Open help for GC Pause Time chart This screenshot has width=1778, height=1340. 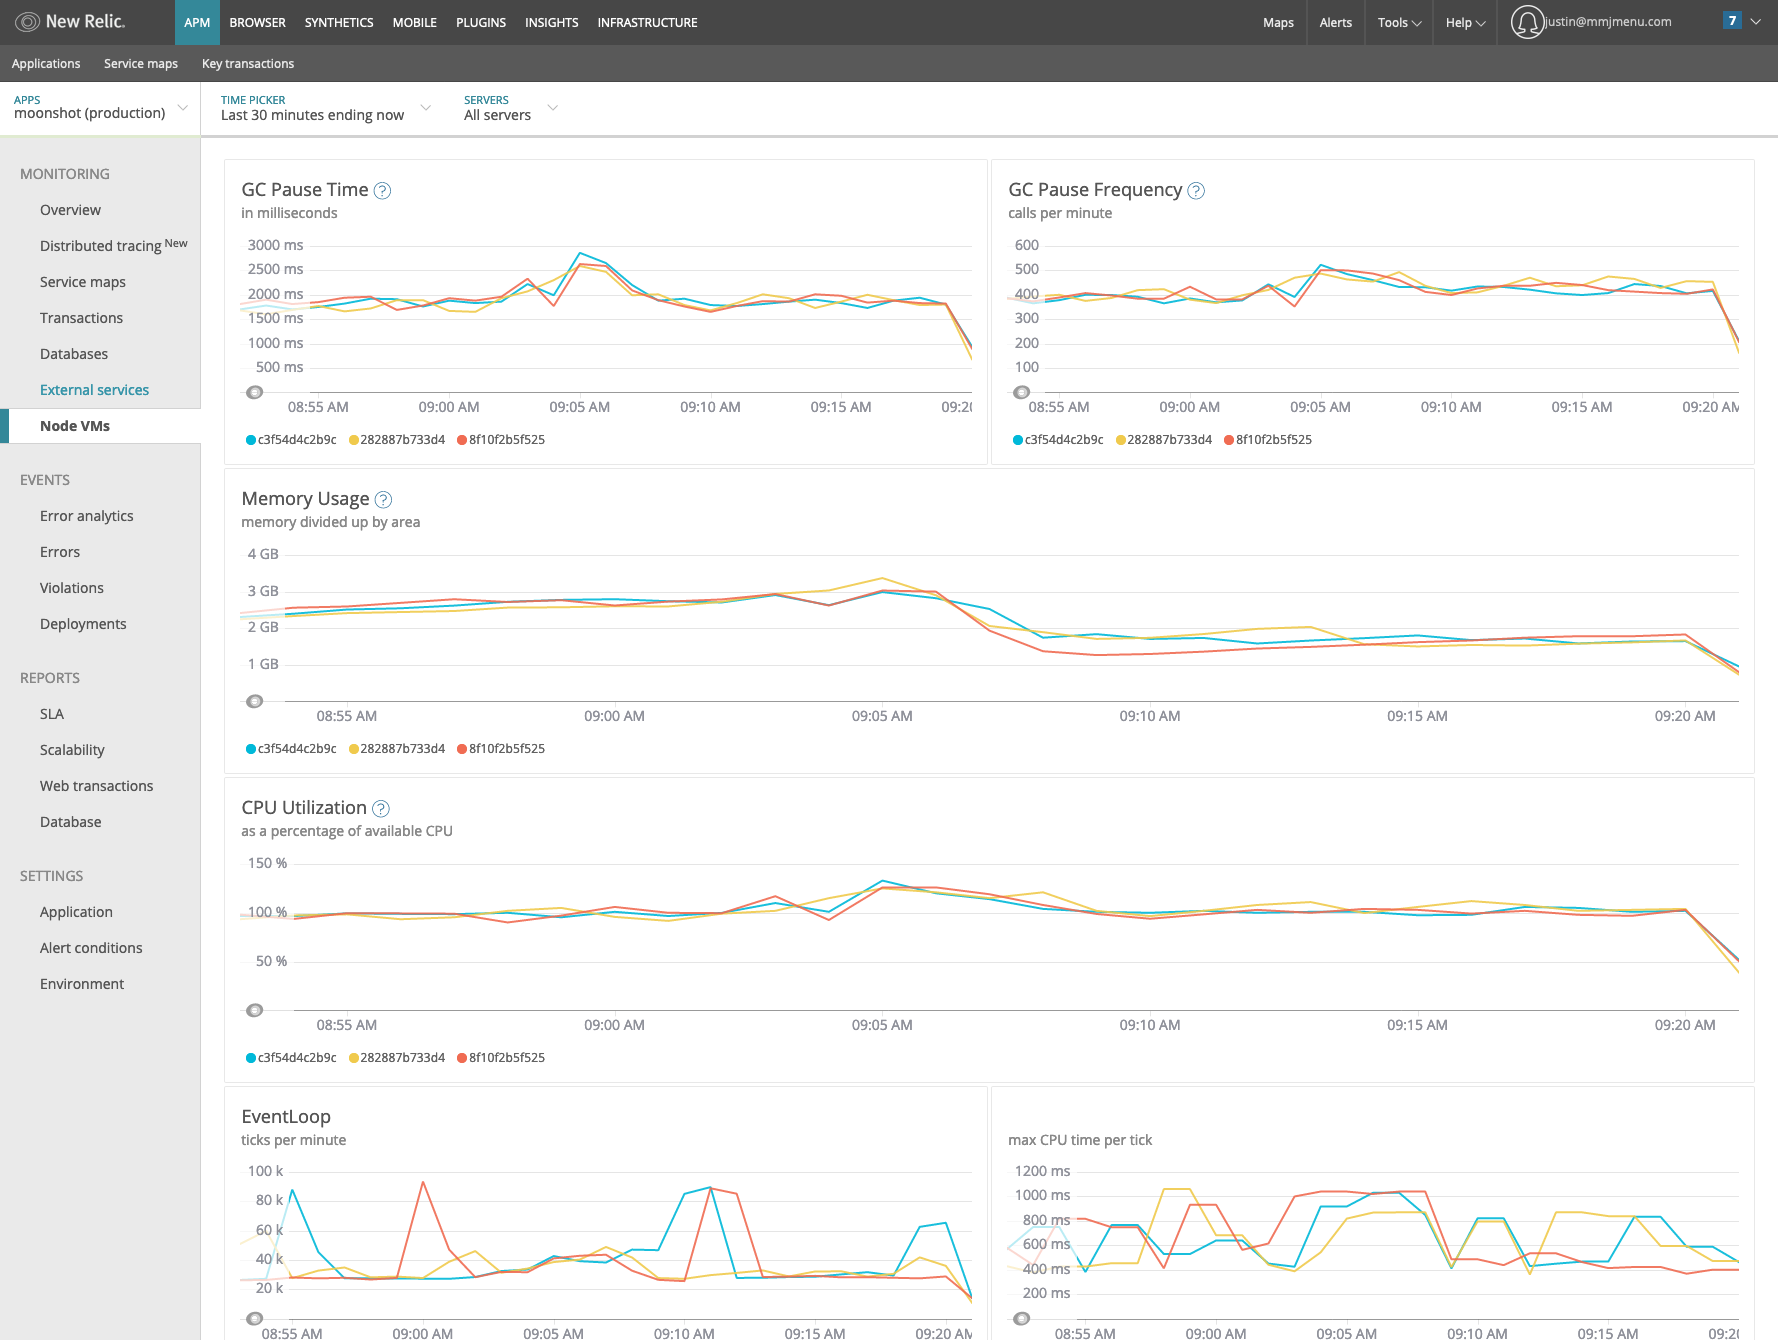coord(382,190)
